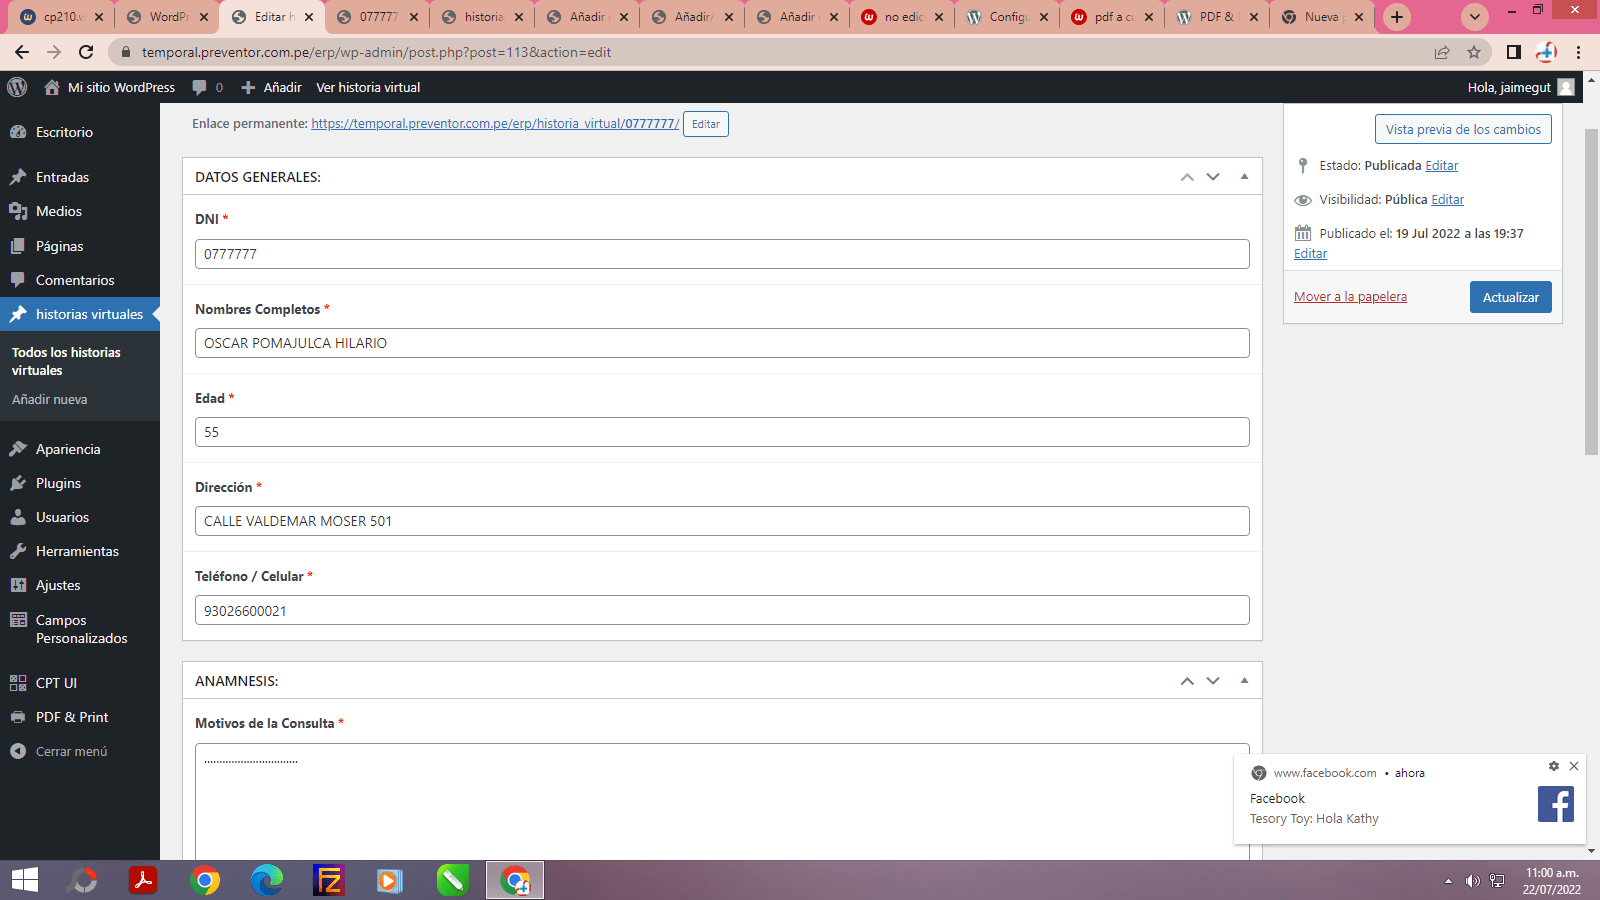Open new browser tab
Screen dimensions: 1600x900
click(1397, 17)
